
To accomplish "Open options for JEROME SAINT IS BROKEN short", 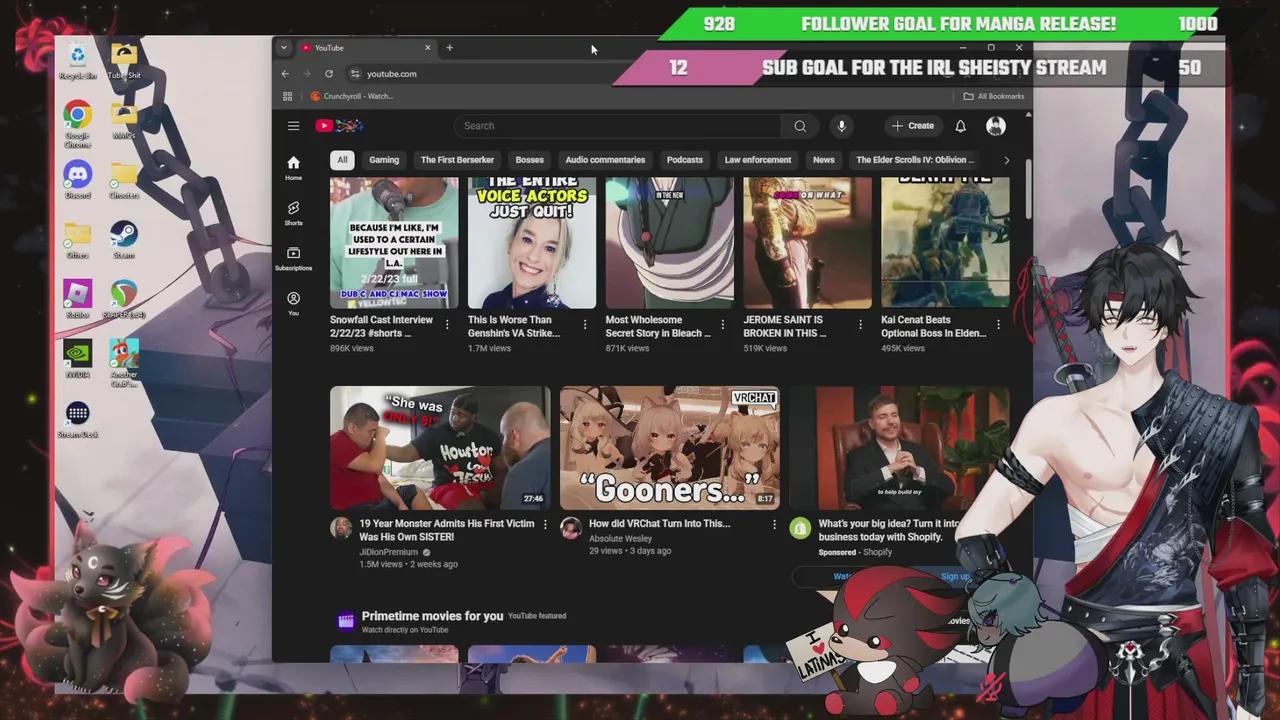I will pos(860,324).
